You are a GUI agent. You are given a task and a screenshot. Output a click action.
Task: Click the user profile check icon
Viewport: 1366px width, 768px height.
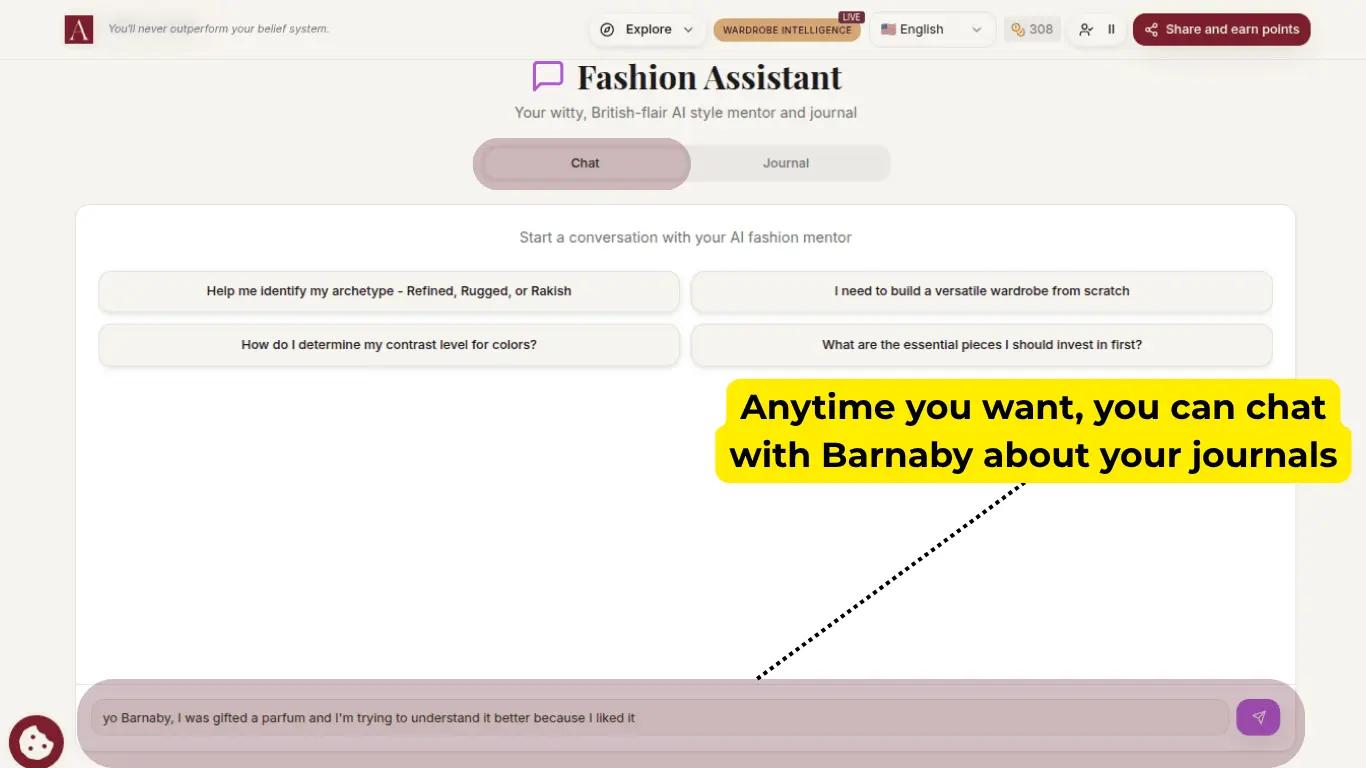tap(1086, 30)
